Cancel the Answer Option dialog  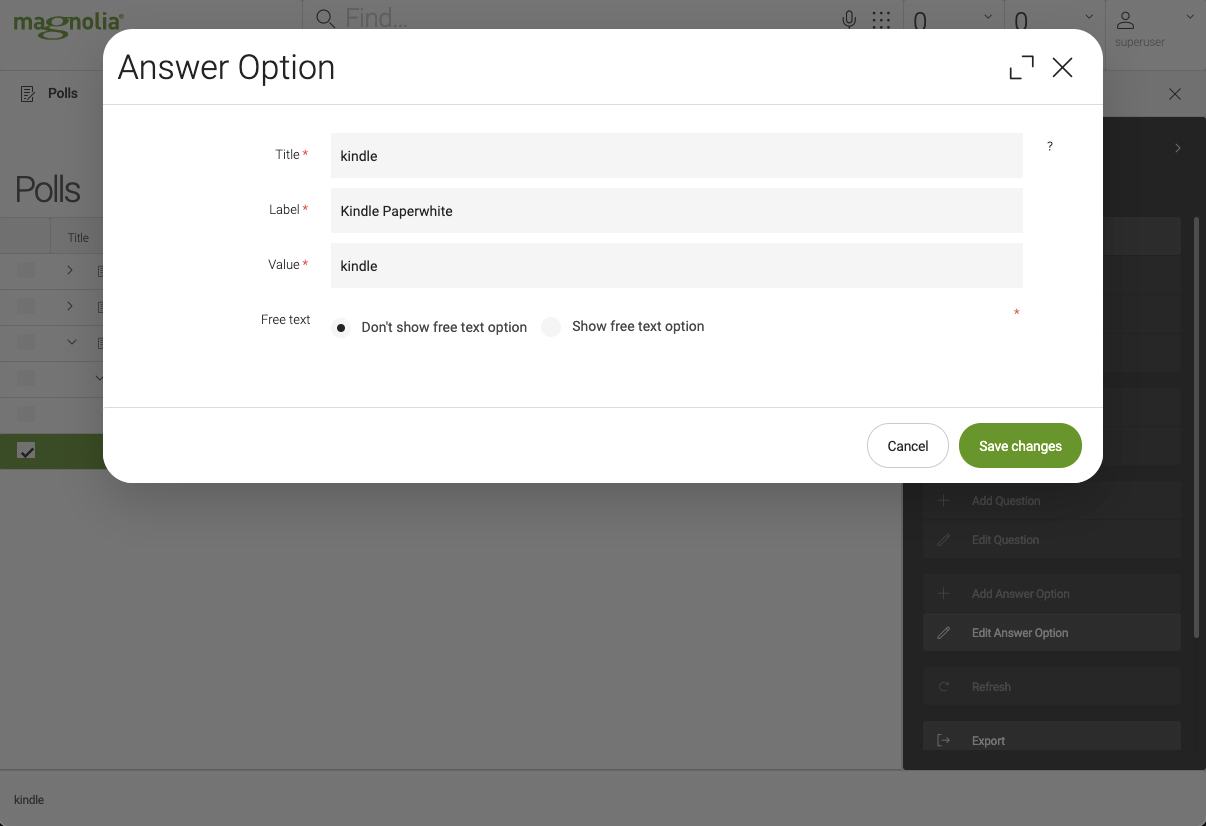click(907, 445)
